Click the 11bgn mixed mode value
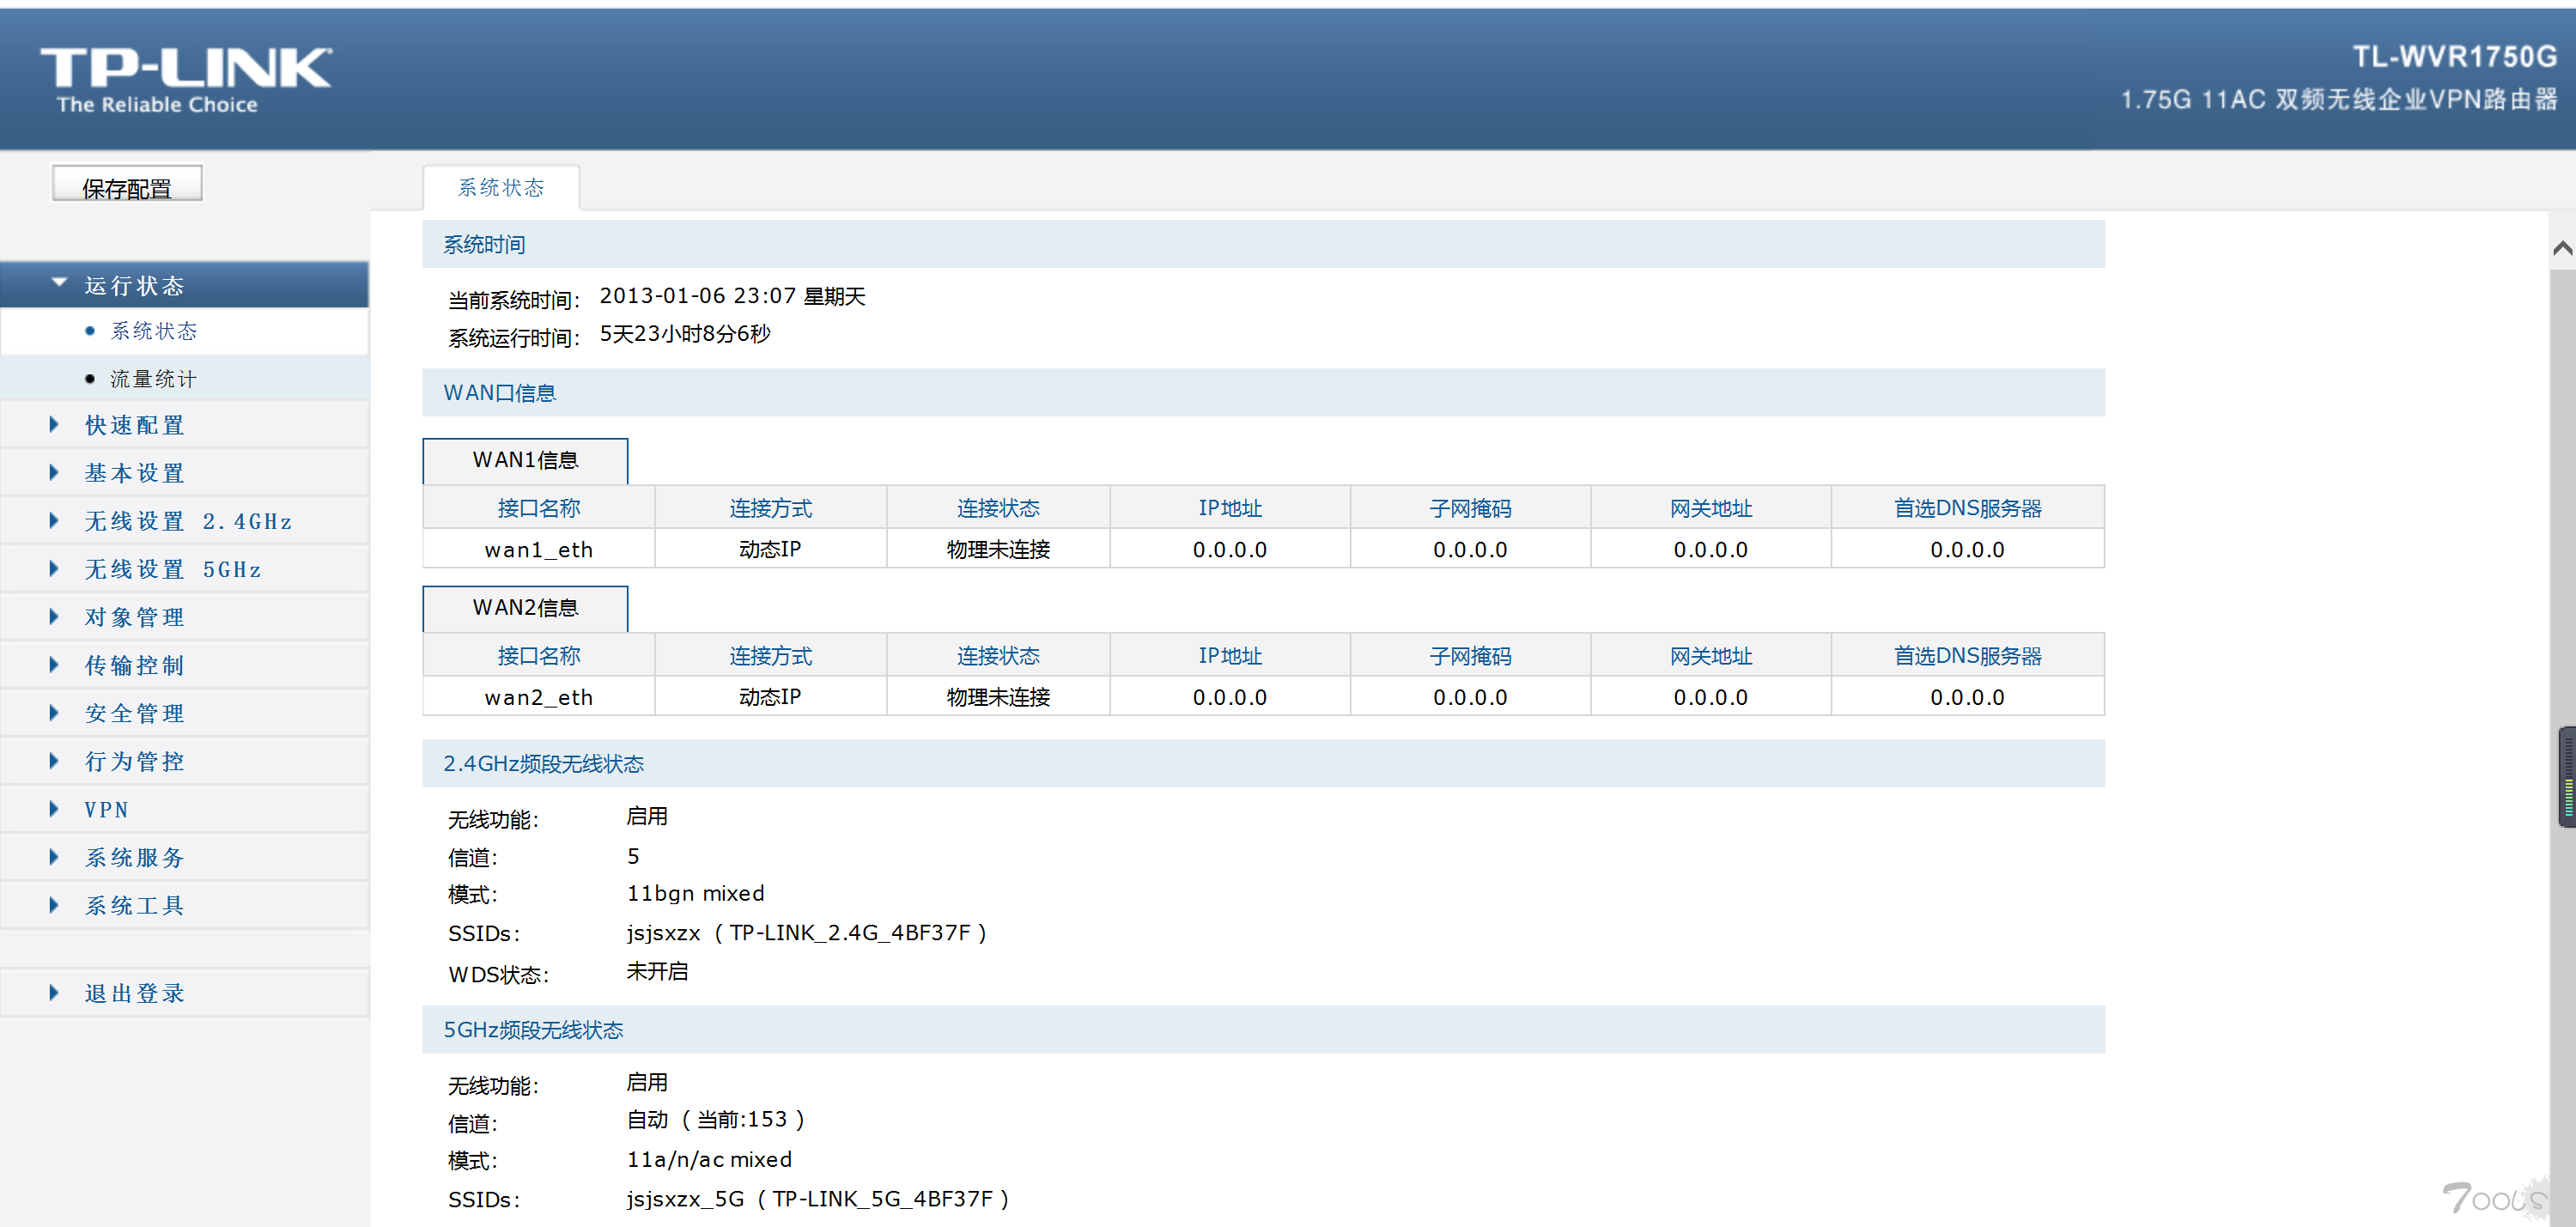The width and height of the screenshot is (2576, 1227). (x=695, y=893)
